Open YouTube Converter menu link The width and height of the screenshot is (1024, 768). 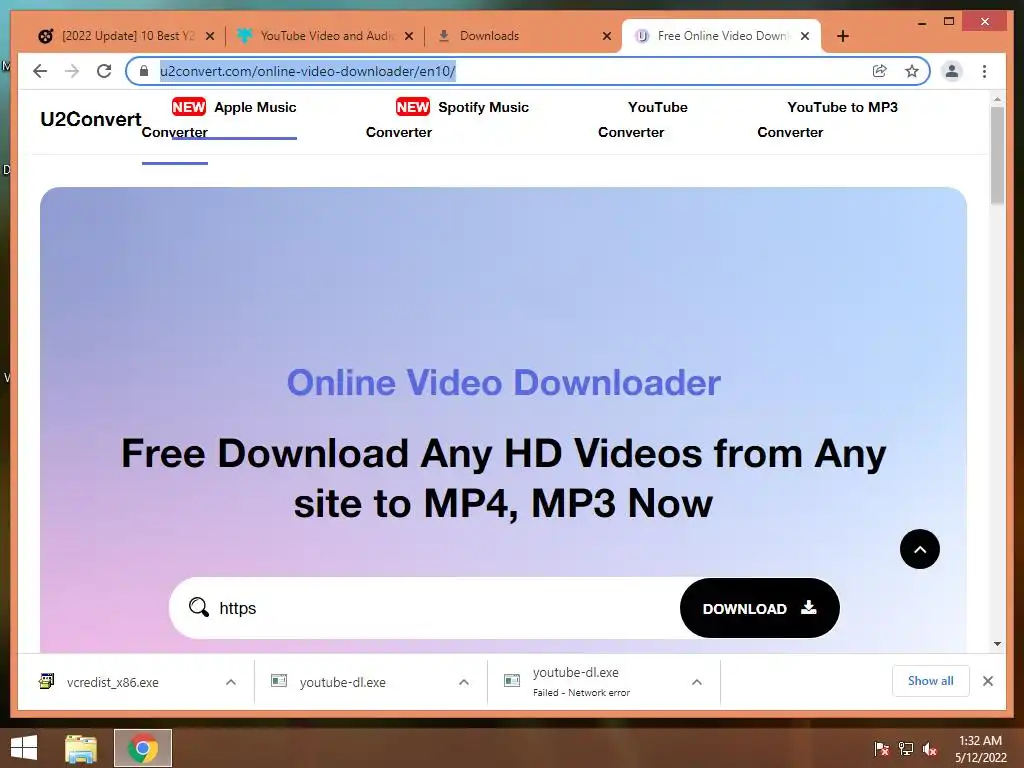[x=643, y=120]
